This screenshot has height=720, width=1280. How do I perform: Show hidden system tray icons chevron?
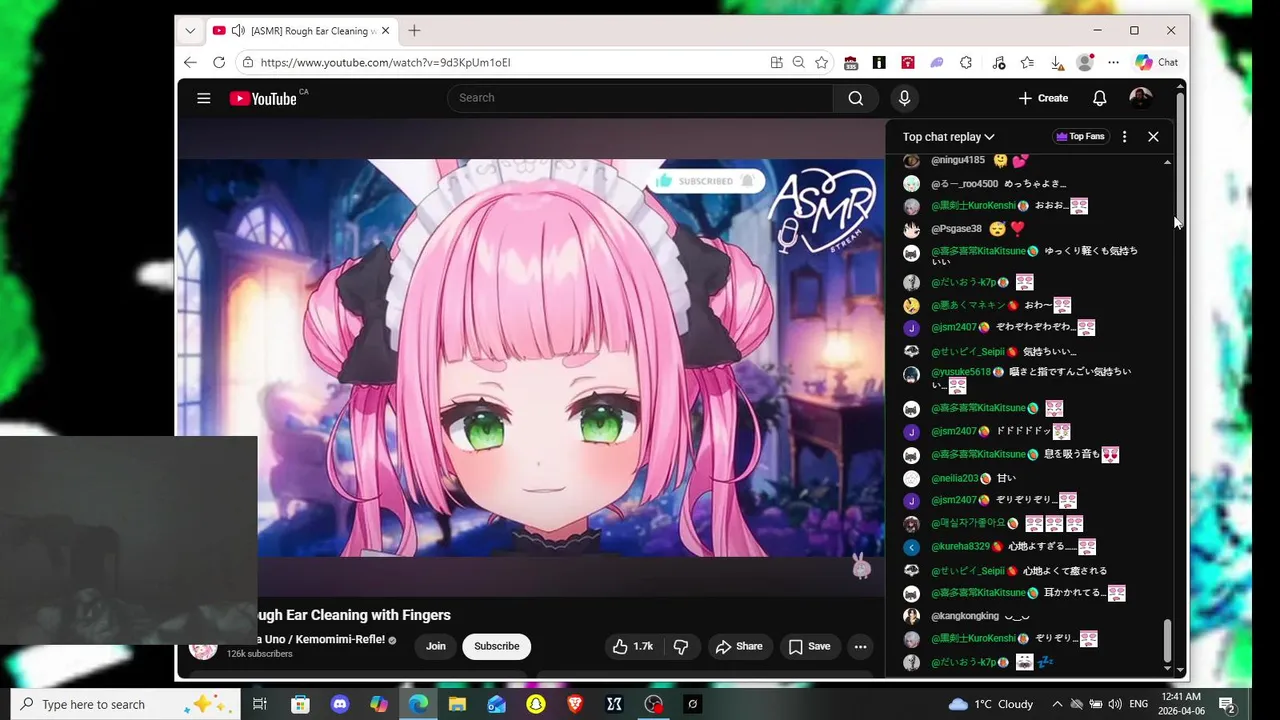coord(1057,704)
